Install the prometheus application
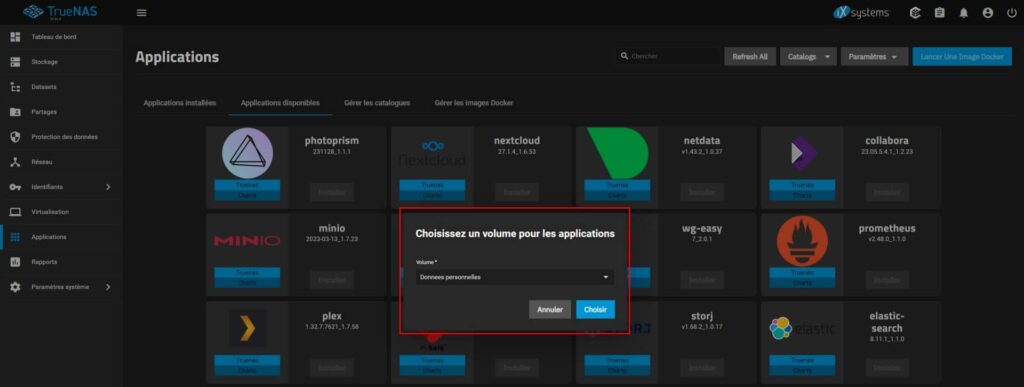Screen dimensions: 1024x387 [x=887, y=279]
